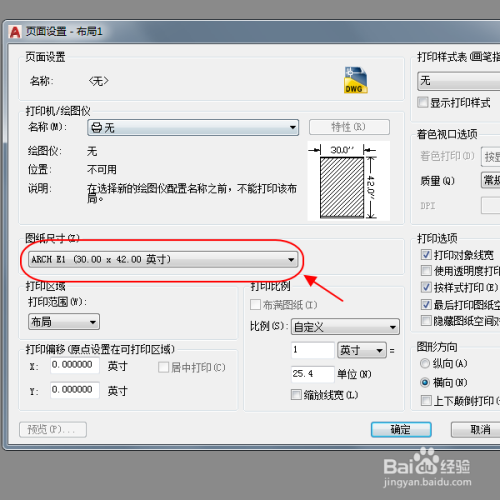Enable the 显示打印样式 checkbox
The width and height of the screenshot is (500, 500).
(x=423, y=102)
